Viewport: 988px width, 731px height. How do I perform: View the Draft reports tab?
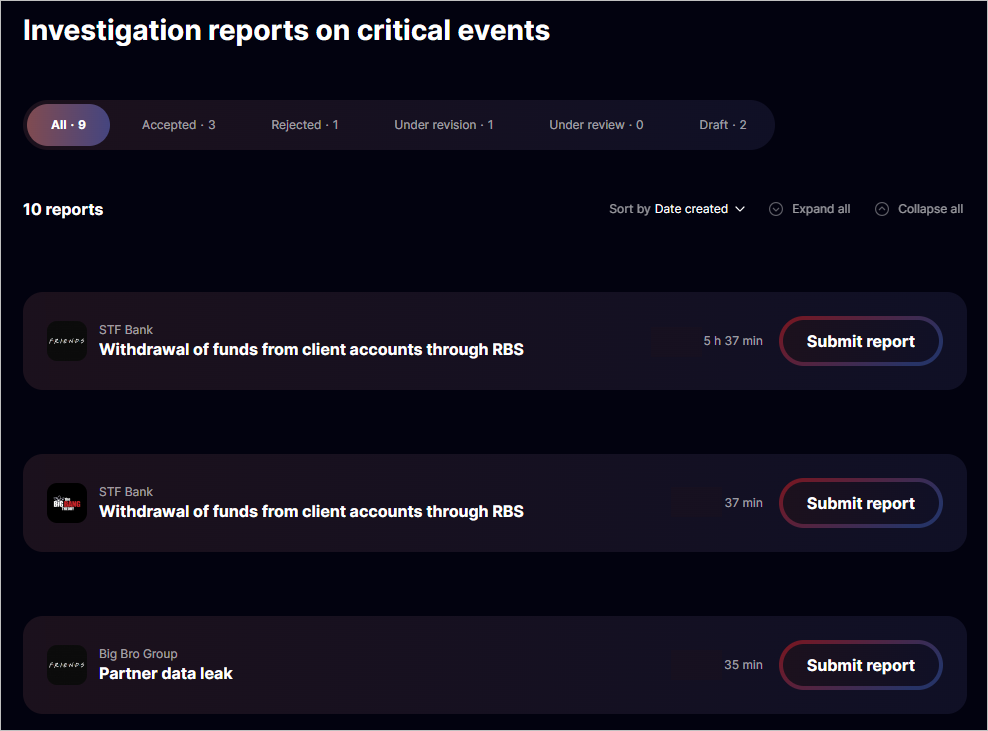click(x=722, y=125)
